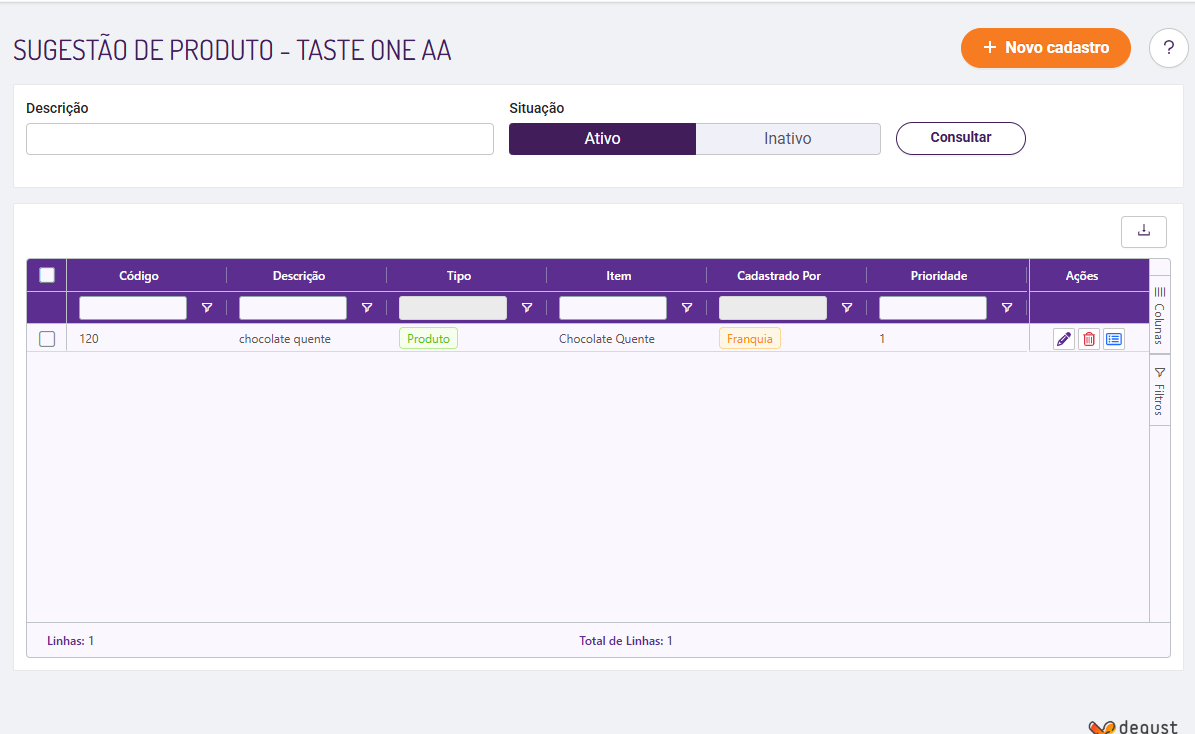The image size is (1195, 734).
Task: Switch Situação to Inativo
Action: tap(788, 139)
